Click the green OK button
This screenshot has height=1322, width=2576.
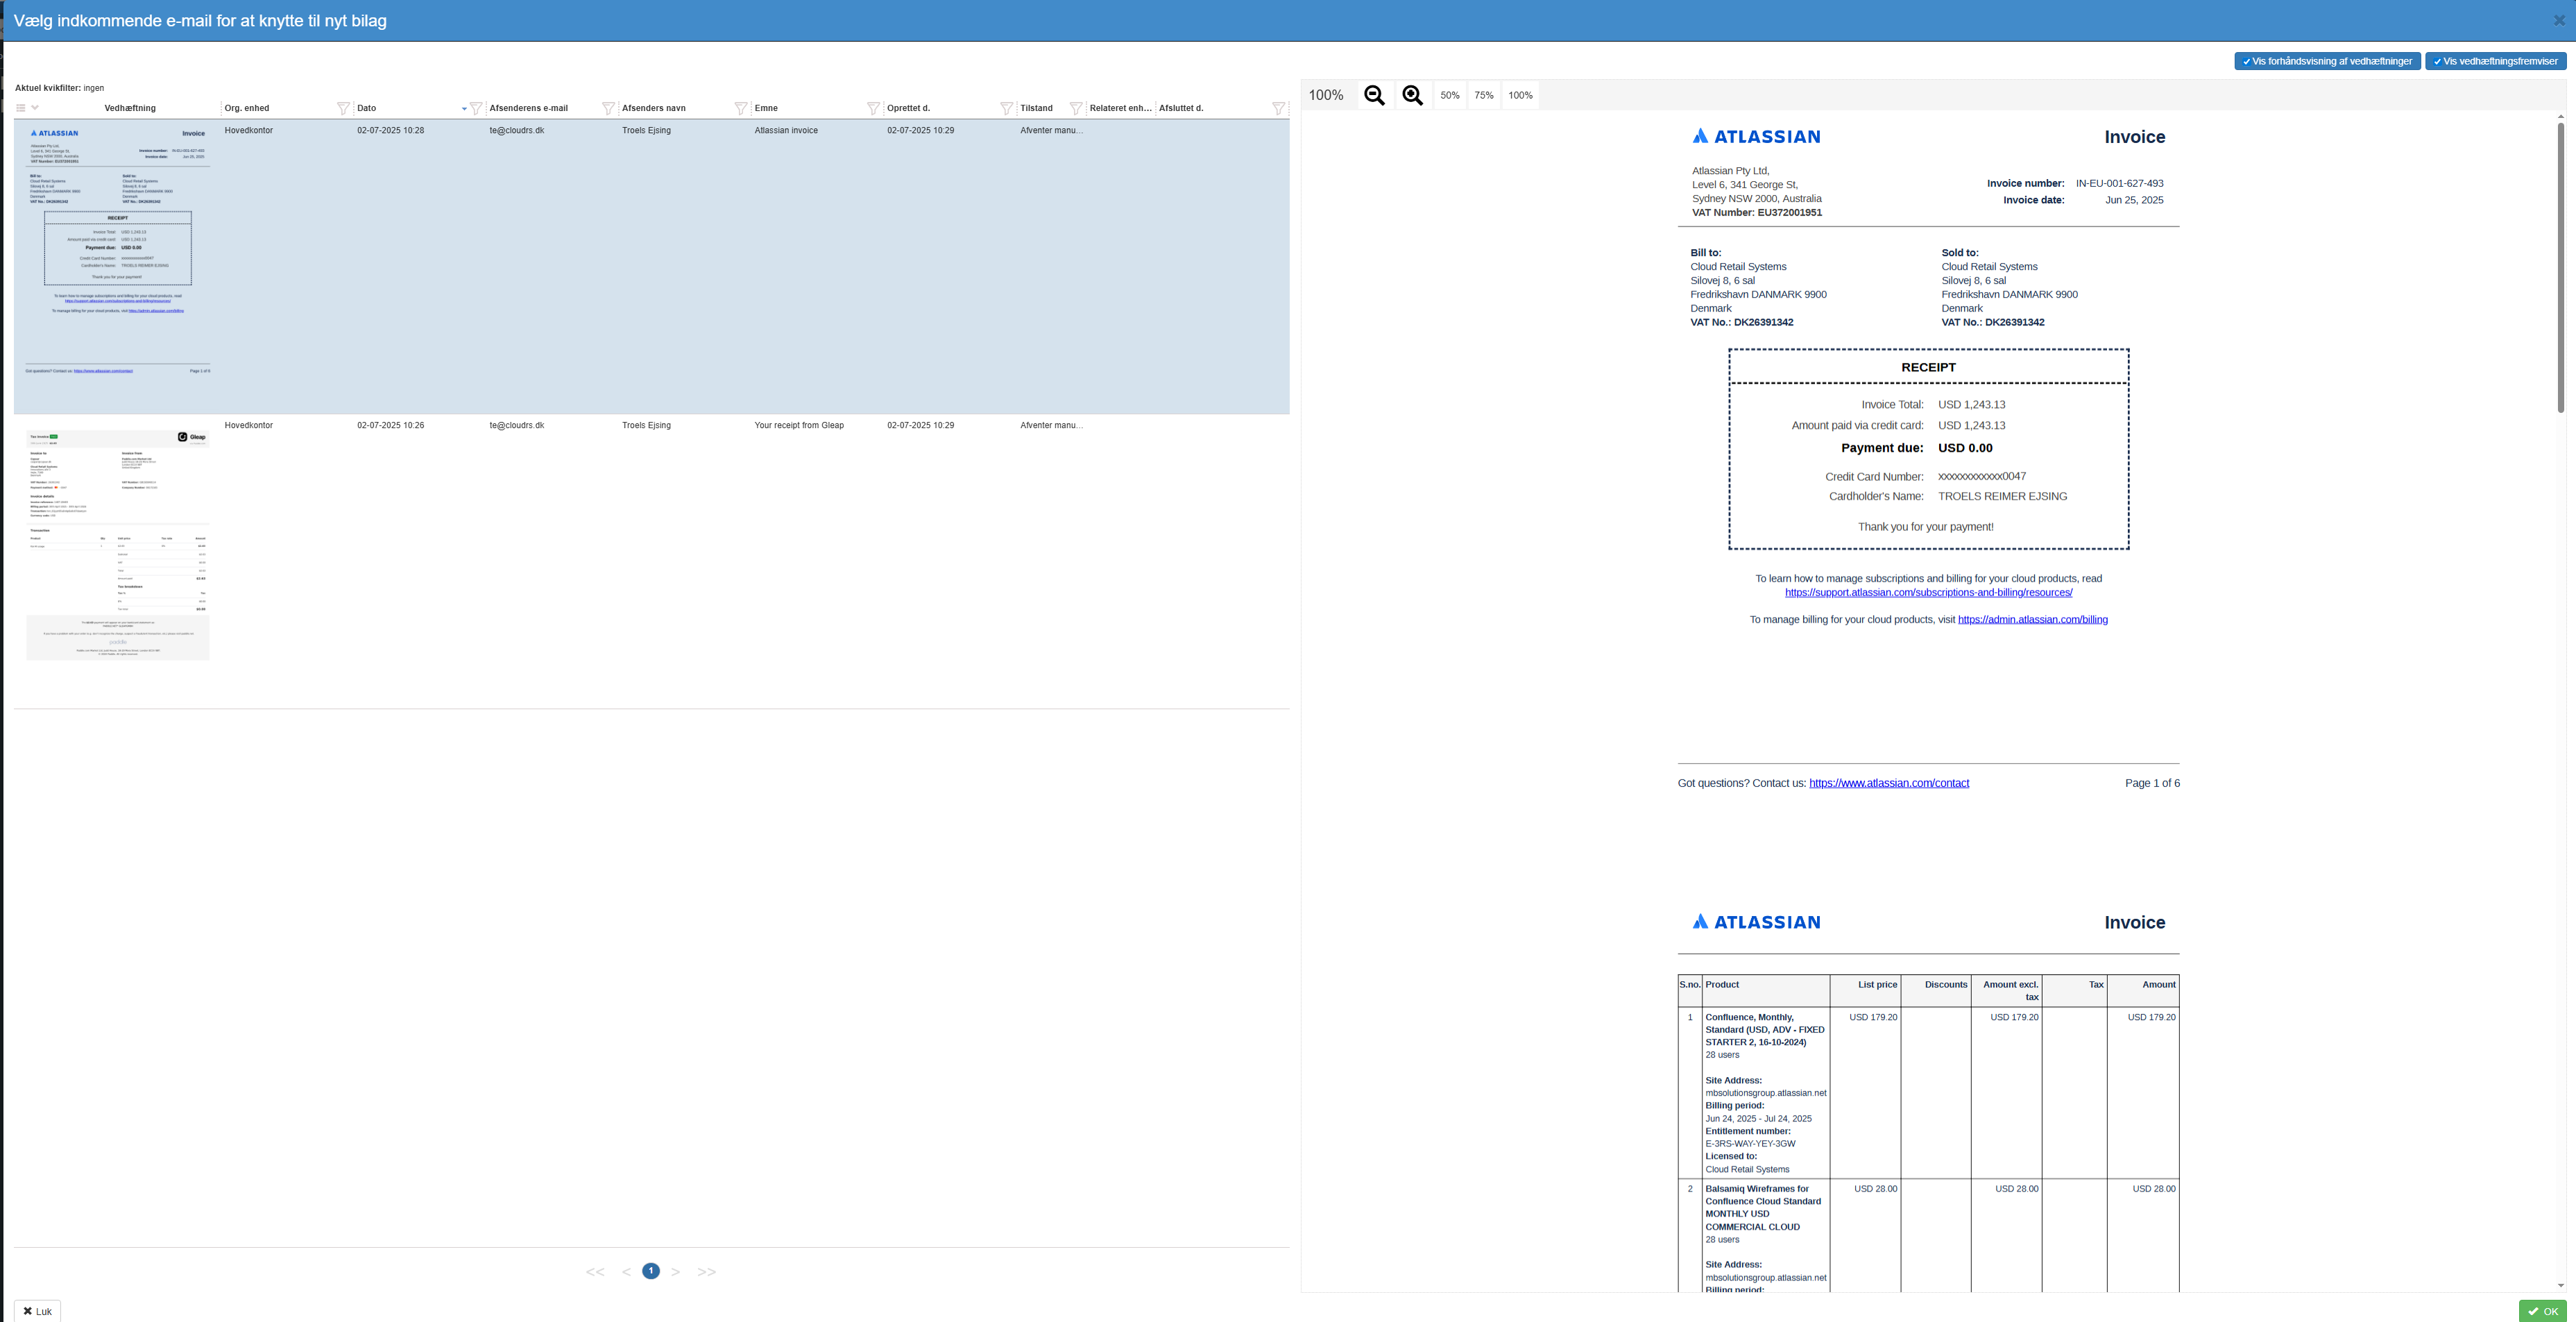coord(2542,1311)
